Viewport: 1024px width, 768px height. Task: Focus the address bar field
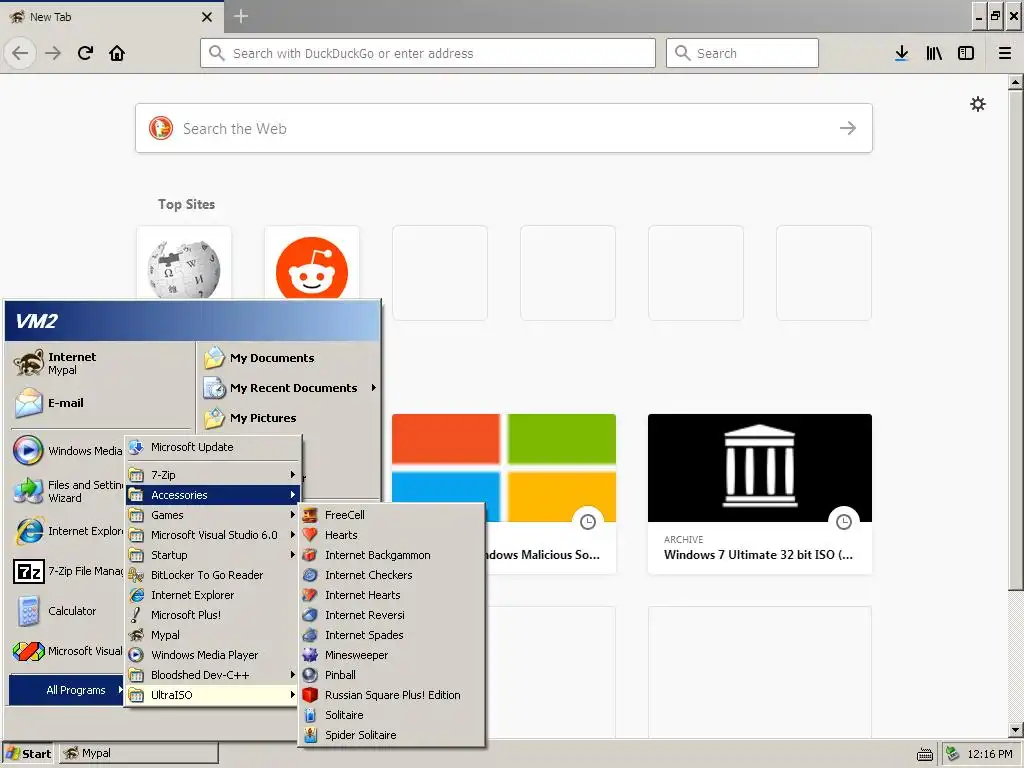point(428,53)
